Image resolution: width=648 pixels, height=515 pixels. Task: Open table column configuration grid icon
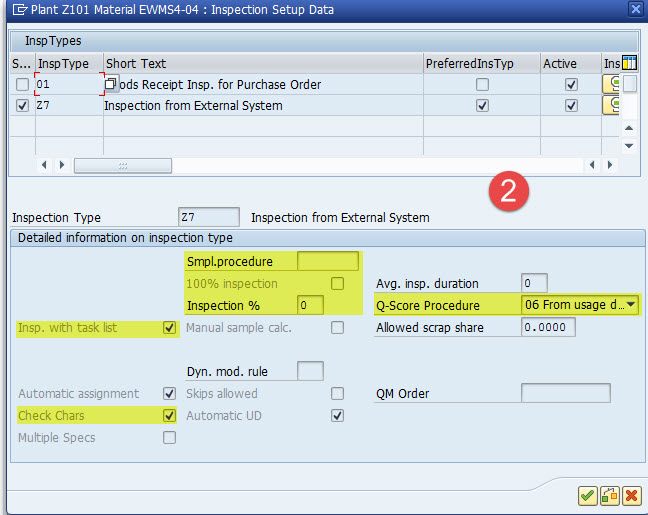tap(629, 64)
